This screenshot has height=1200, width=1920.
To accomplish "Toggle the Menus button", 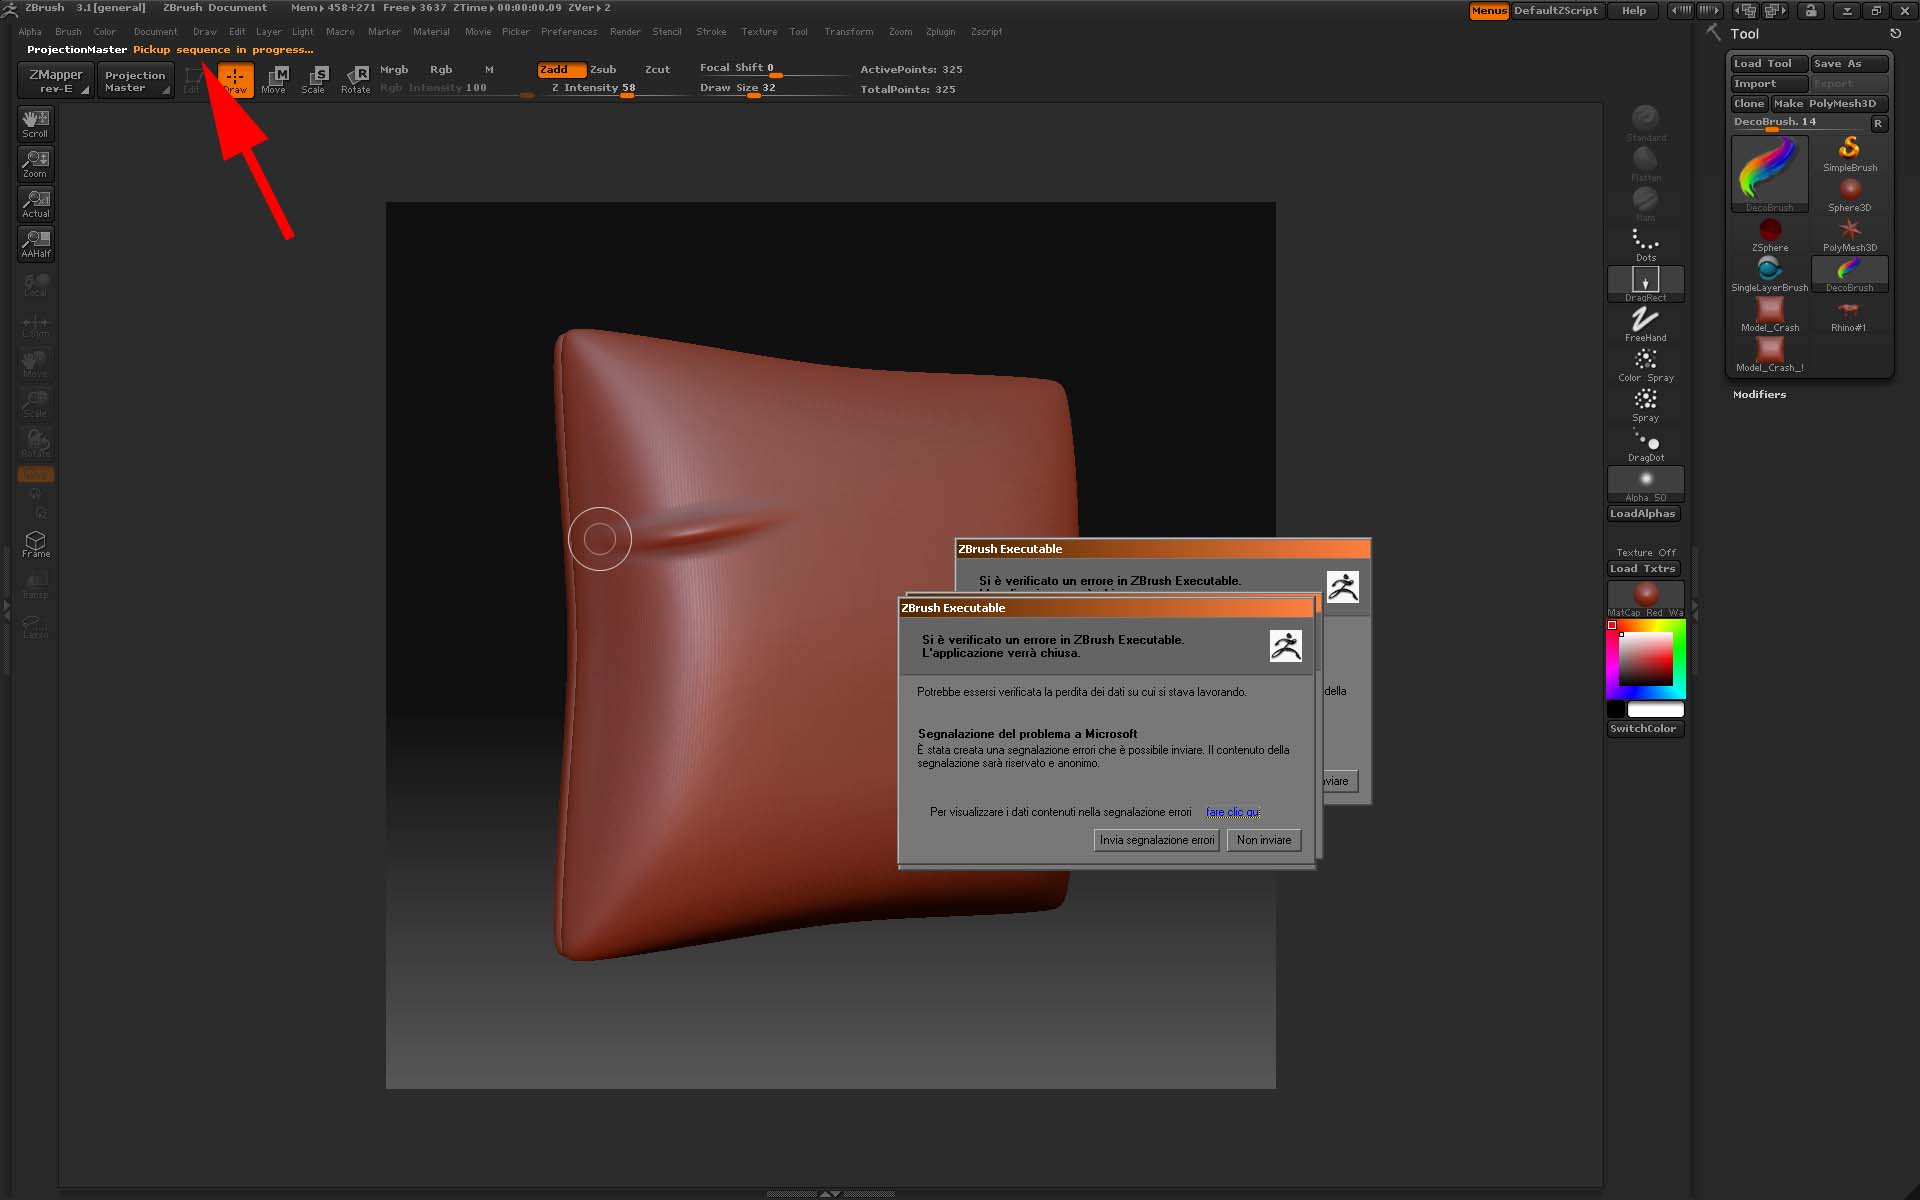I will [x=1488, y=11].
